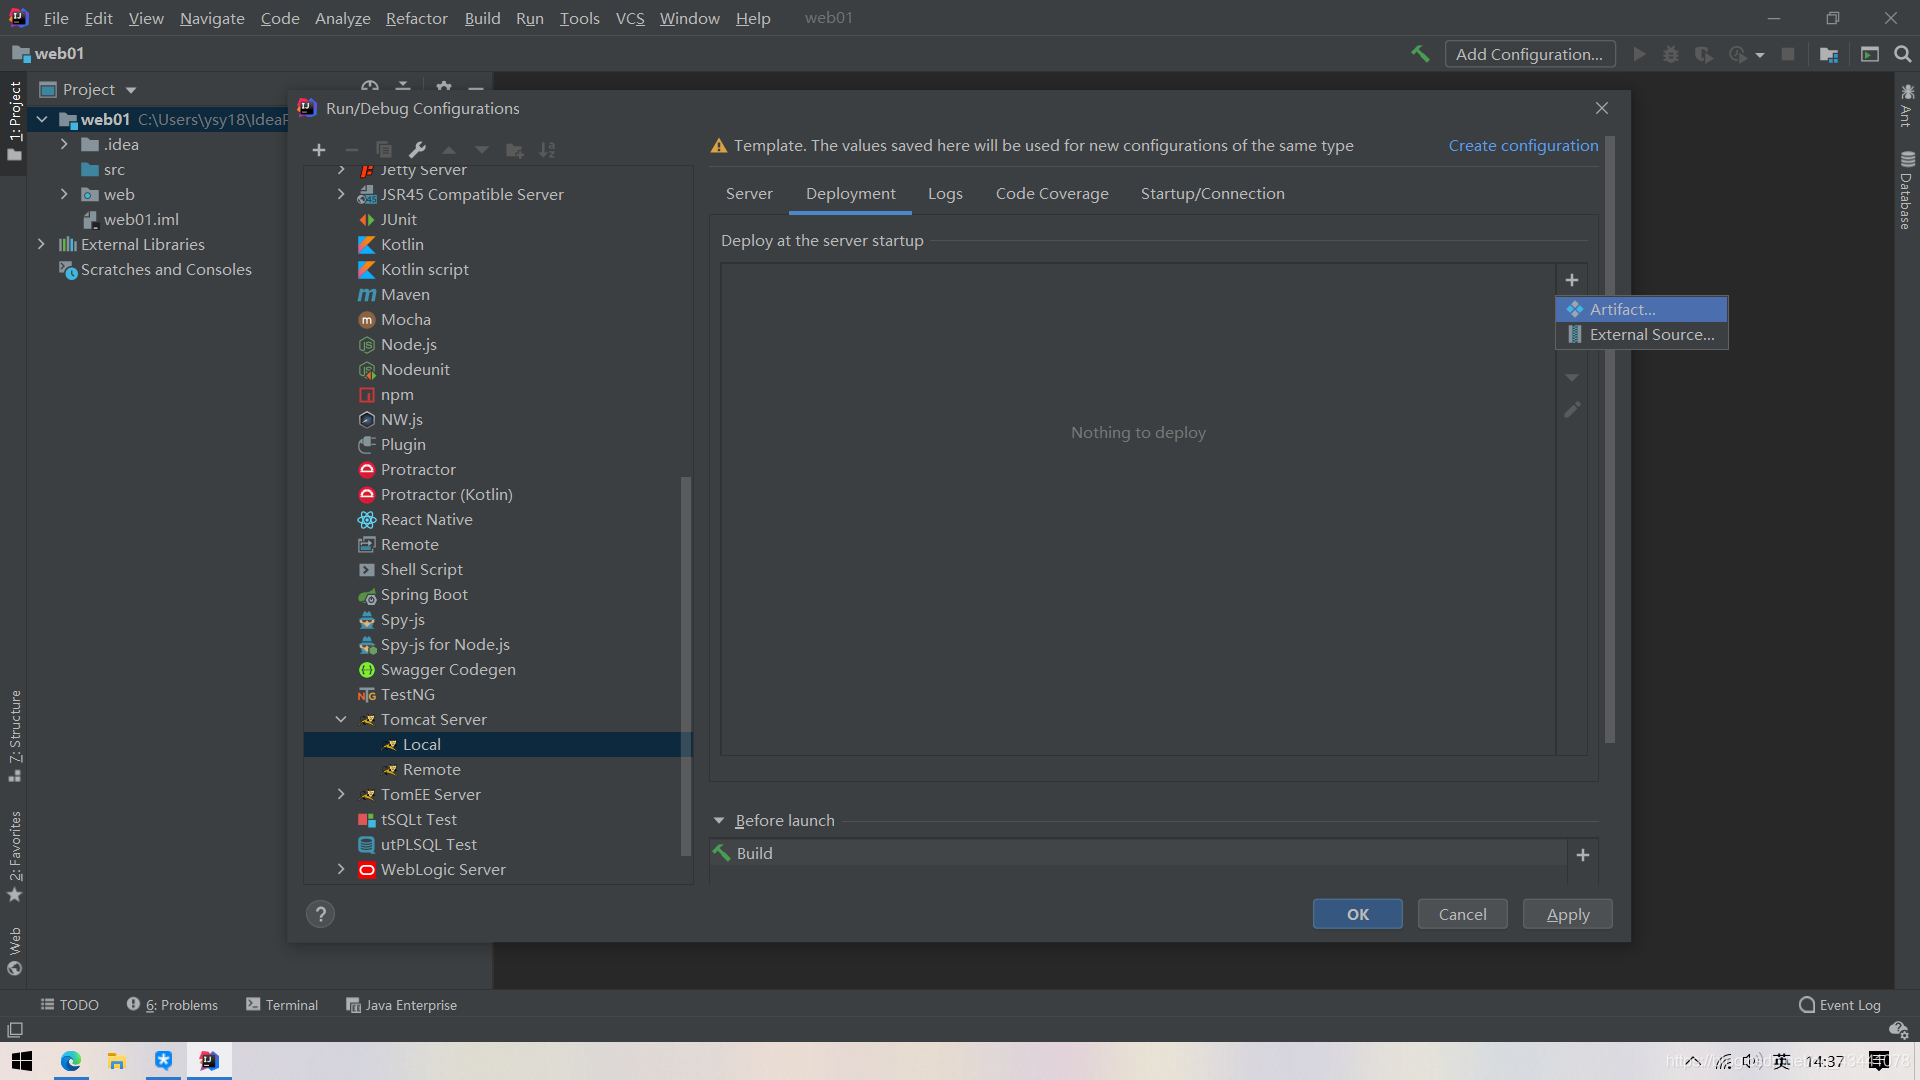Screen dimensions: 1920x1080
Task: Click the green Build hammer icon
Action: click(x=1420, y=54)
